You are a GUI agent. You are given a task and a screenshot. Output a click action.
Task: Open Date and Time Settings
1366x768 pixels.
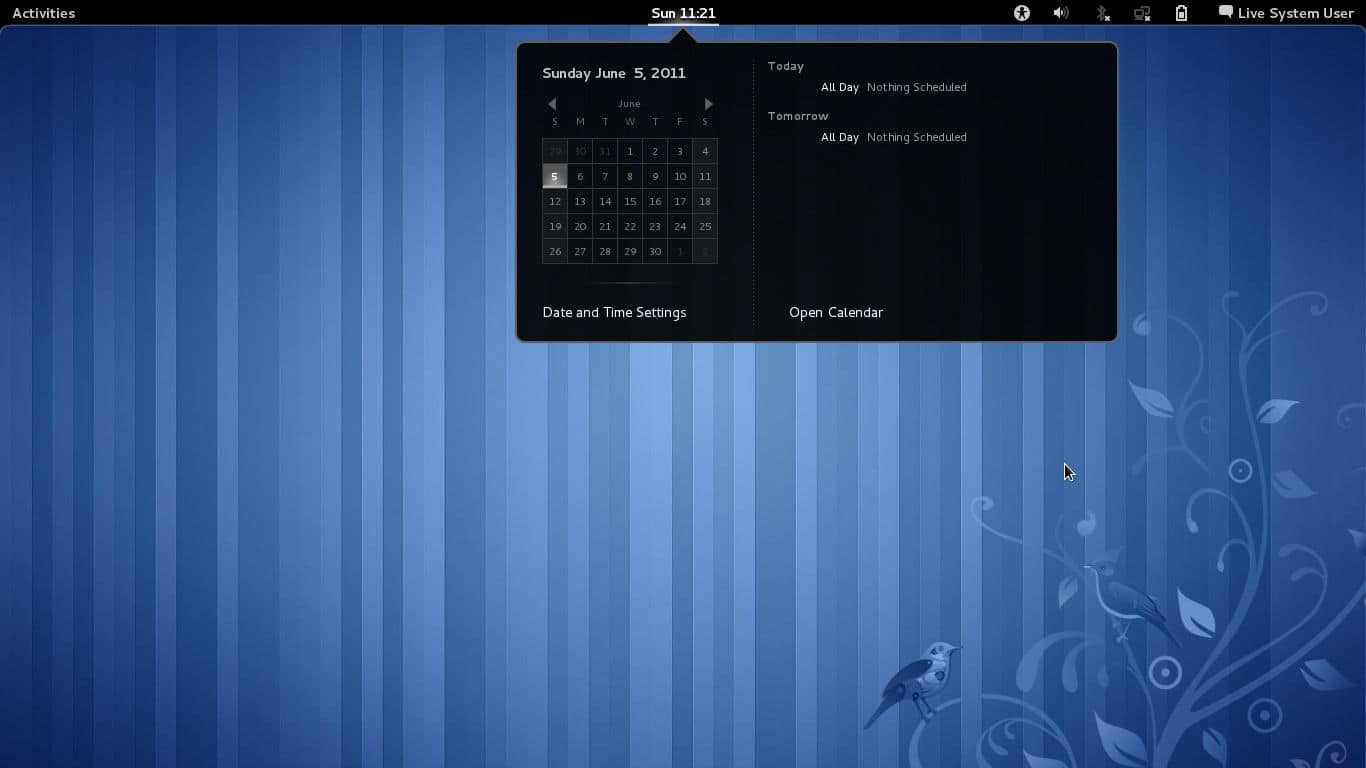click(614, 312)
